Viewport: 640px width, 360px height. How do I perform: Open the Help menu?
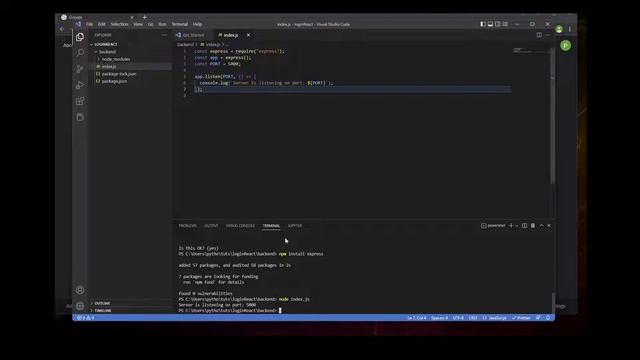click(198, 24)
